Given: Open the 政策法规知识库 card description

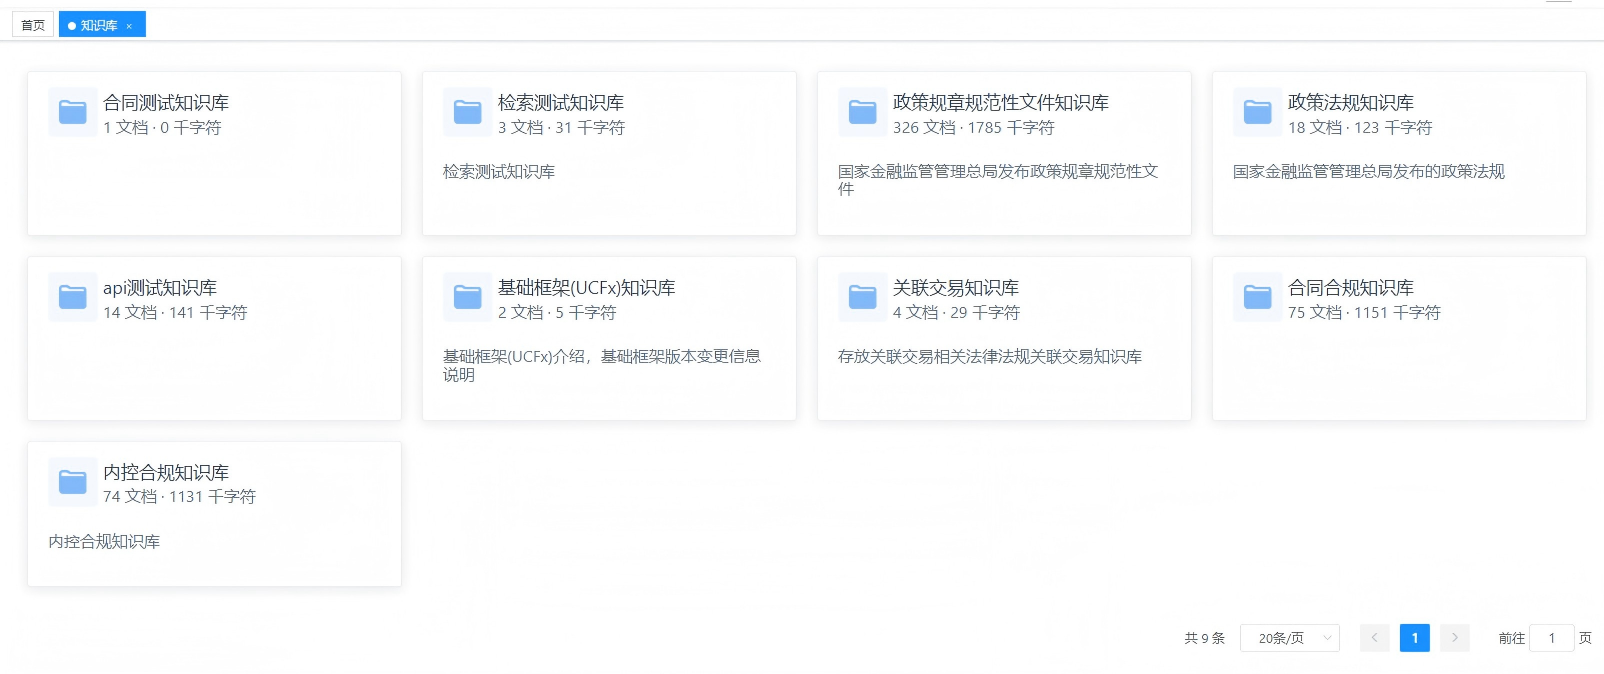Looking at the screenshot, I should pyautogui.click(x=1369, y=172).
